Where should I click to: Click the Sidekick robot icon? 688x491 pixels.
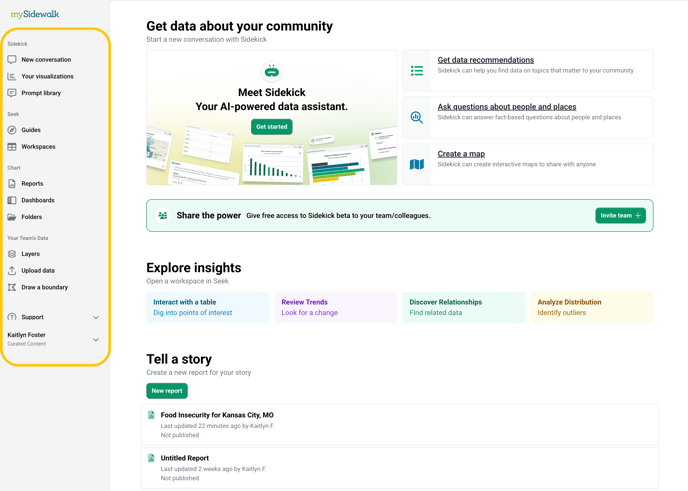point(272,71)
